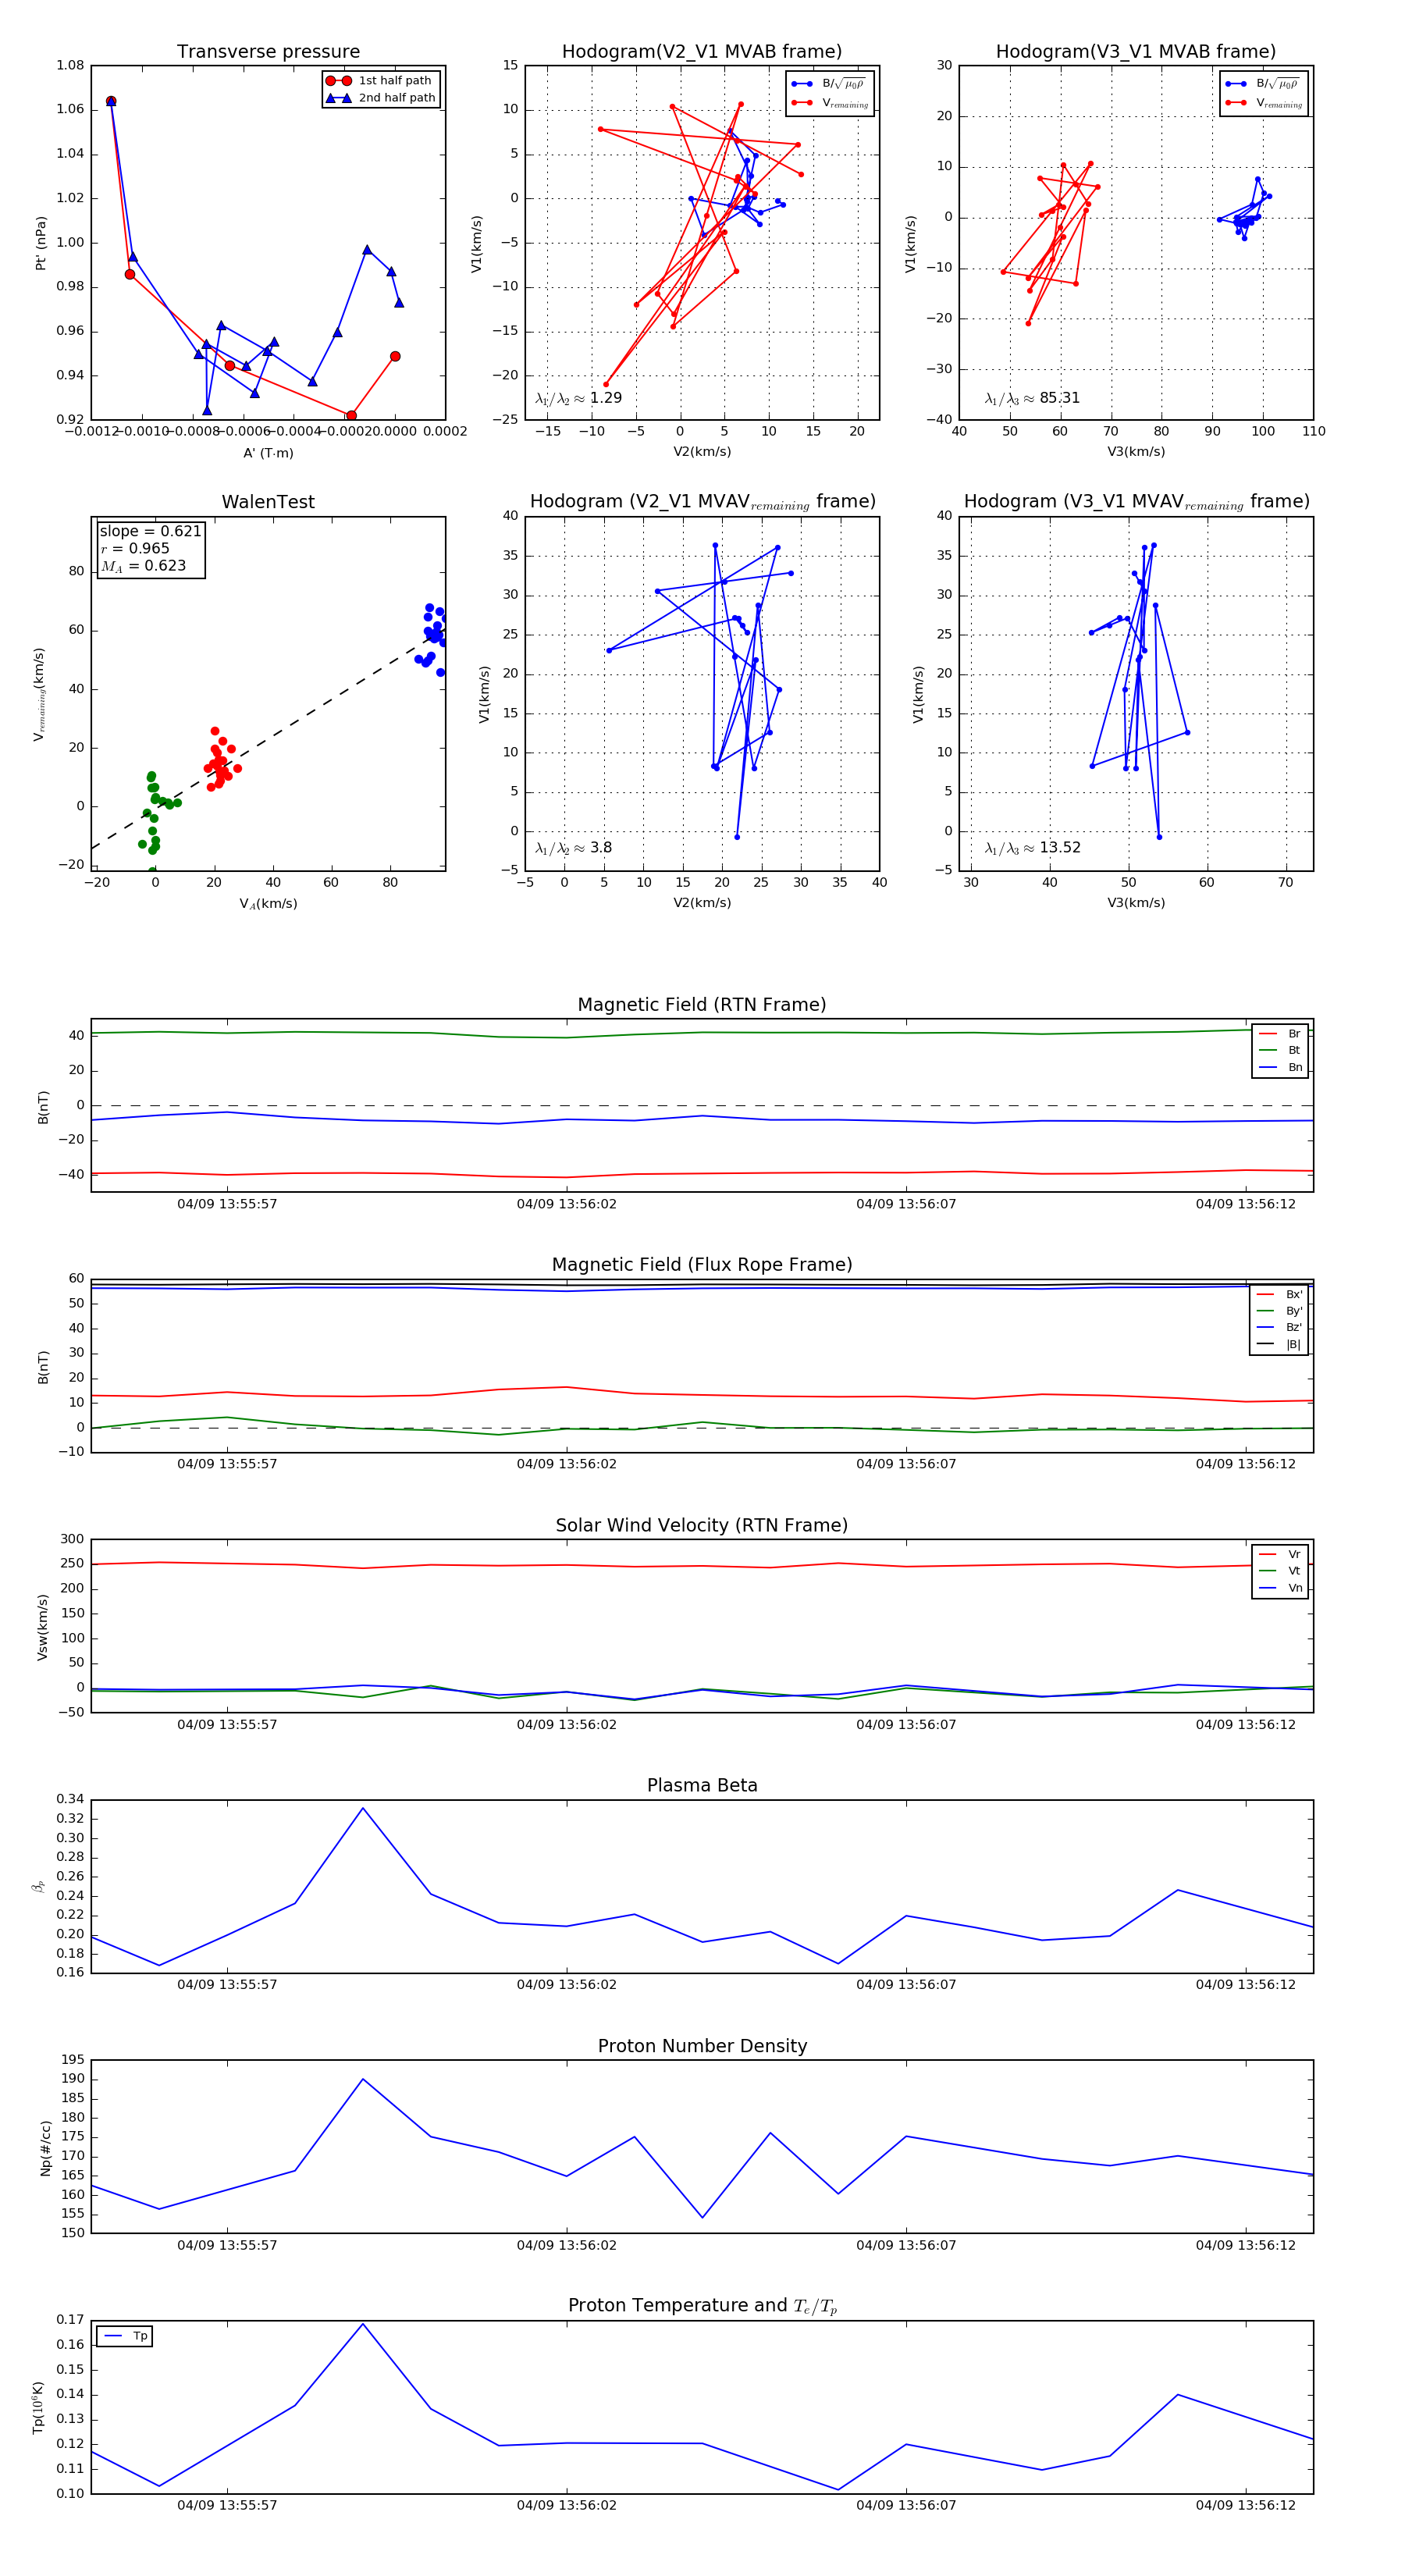The width and height of the screenshot is (1405, 2576).
Task: Select '2nd half path' legend entry
Action: click(x=381, y=98)
